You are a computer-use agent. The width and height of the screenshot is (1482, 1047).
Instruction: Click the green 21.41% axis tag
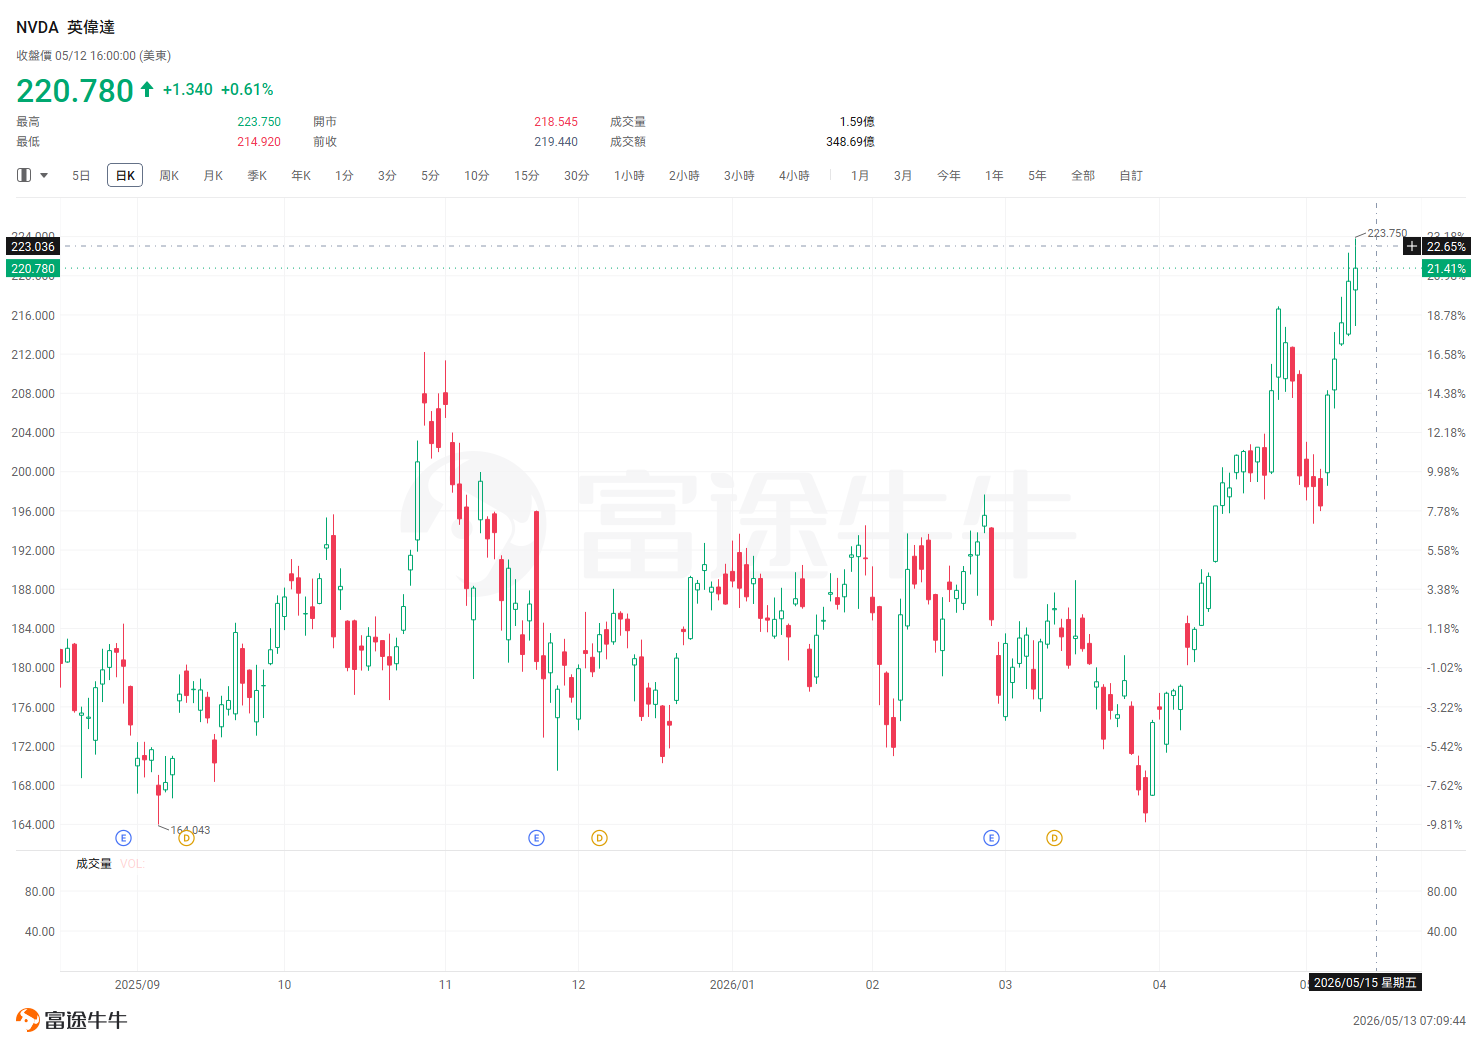(1446, 268)
